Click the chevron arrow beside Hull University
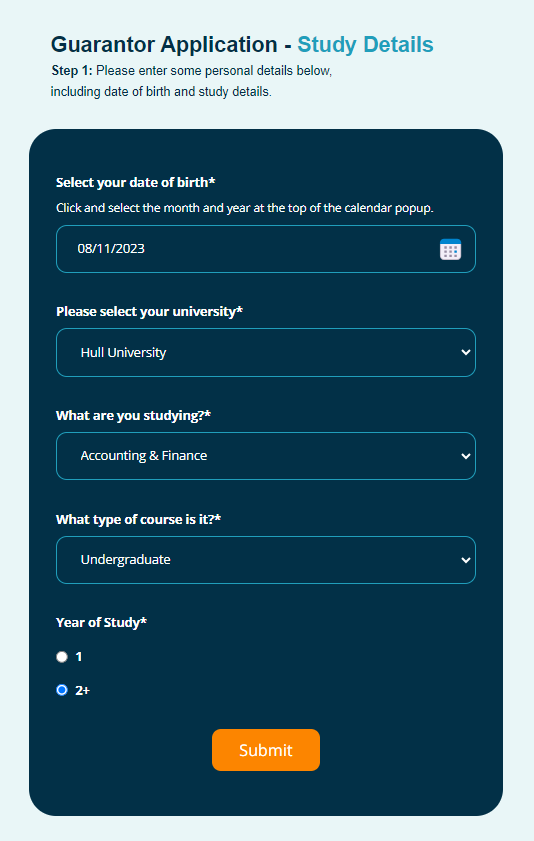Image resolution: width=534 pixels, height=841 pixels. point(465,352)
